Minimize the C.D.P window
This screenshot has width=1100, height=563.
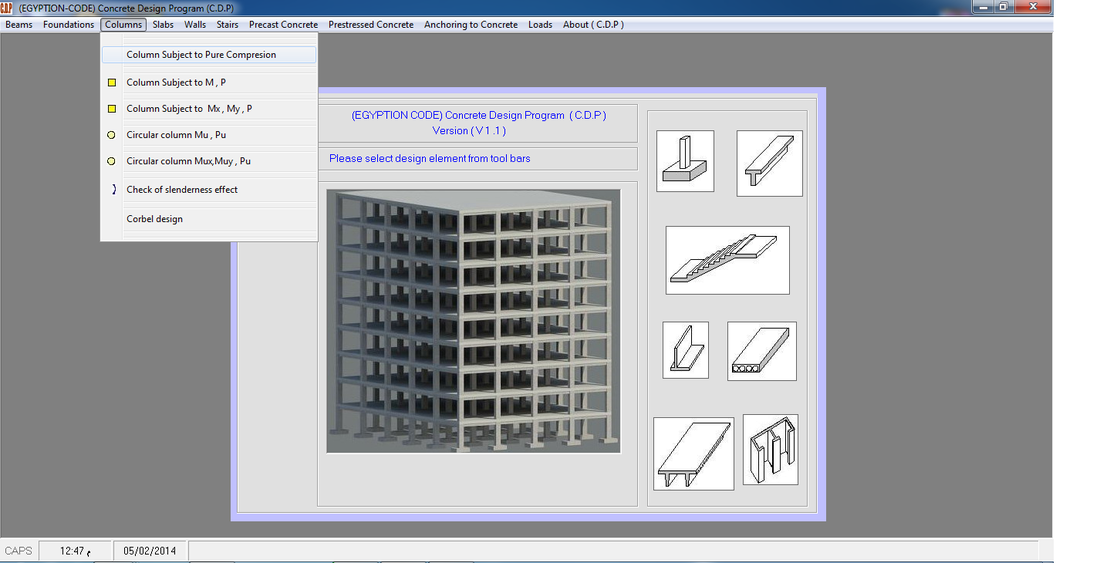(x=984, y=6)
